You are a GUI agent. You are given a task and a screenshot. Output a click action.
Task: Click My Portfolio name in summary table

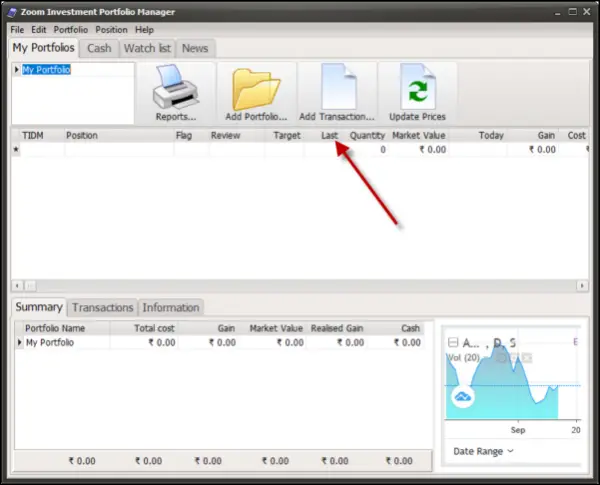pyautogui.click(x=50, y=342)
